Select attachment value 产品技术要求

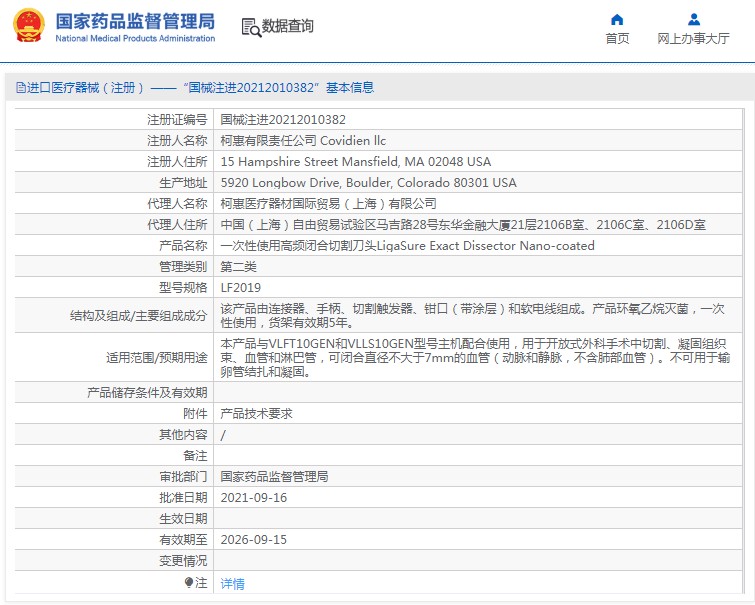256,414
